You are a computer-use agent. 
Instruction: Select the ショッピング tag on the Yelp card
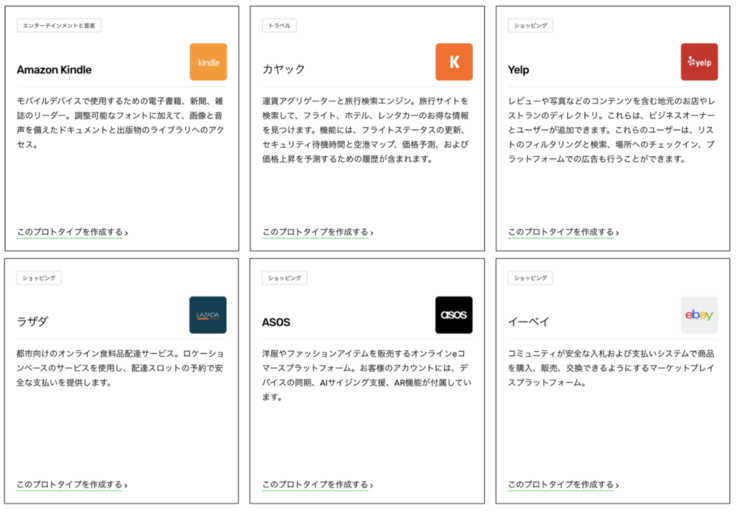[530, 25]
